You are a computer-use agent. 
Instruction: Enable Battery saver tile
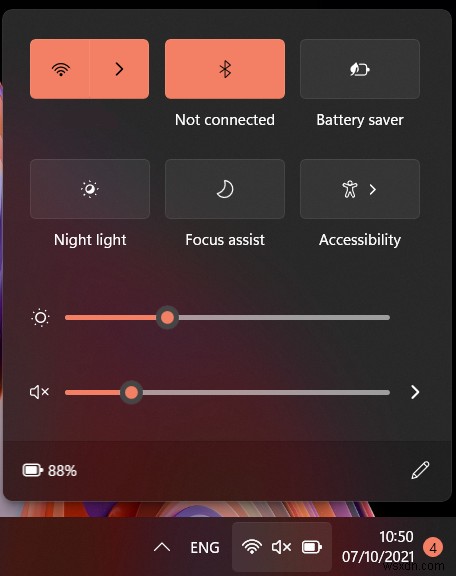[x=360, y=69]
